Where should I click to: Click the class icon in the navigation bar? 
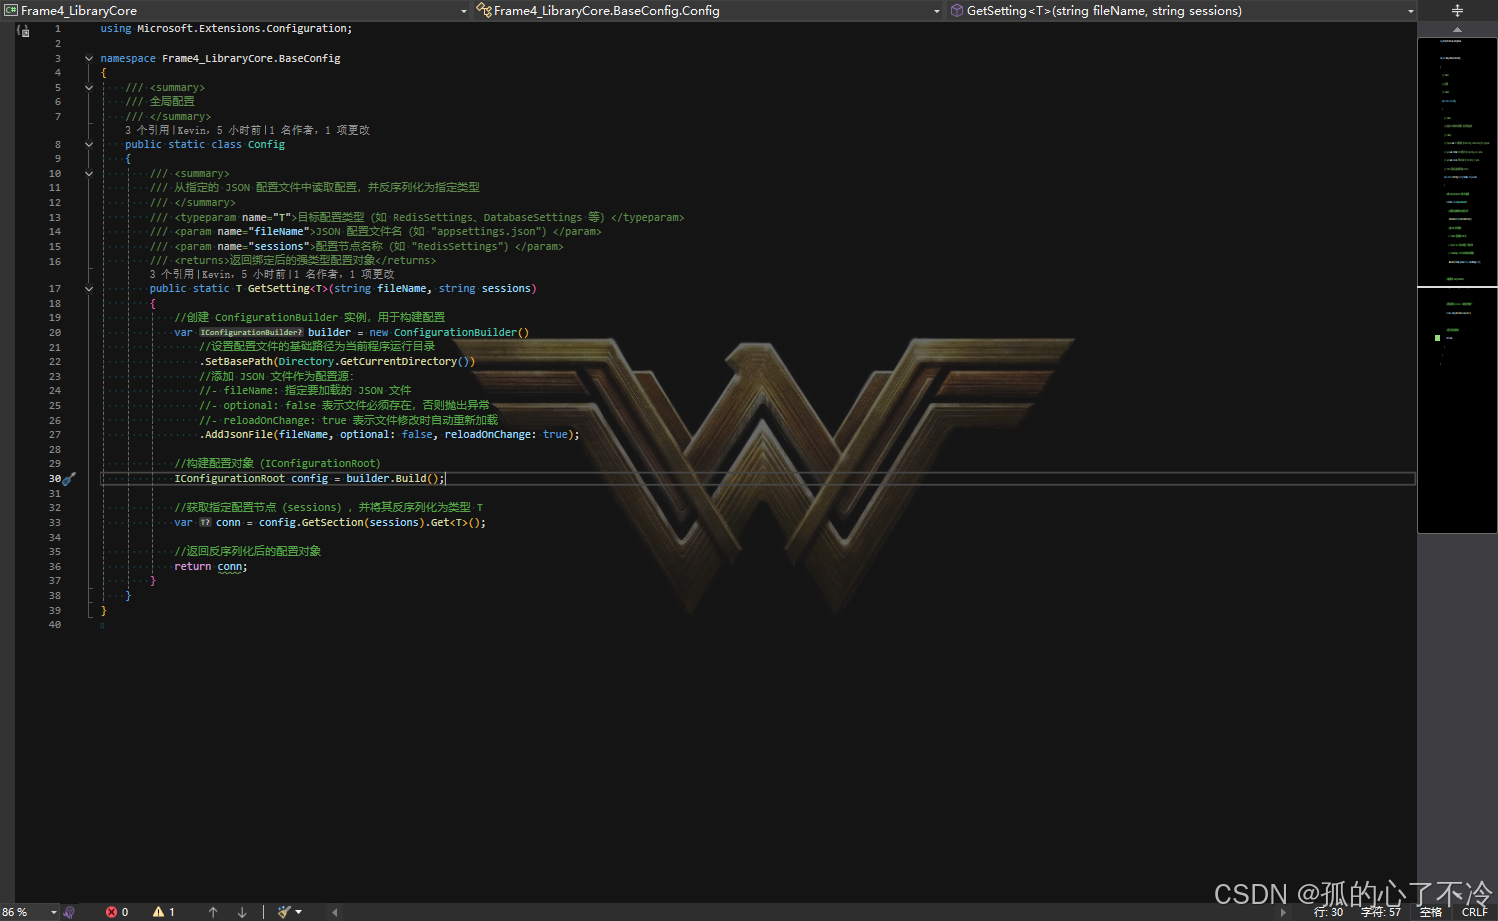[x=484, y=11]
